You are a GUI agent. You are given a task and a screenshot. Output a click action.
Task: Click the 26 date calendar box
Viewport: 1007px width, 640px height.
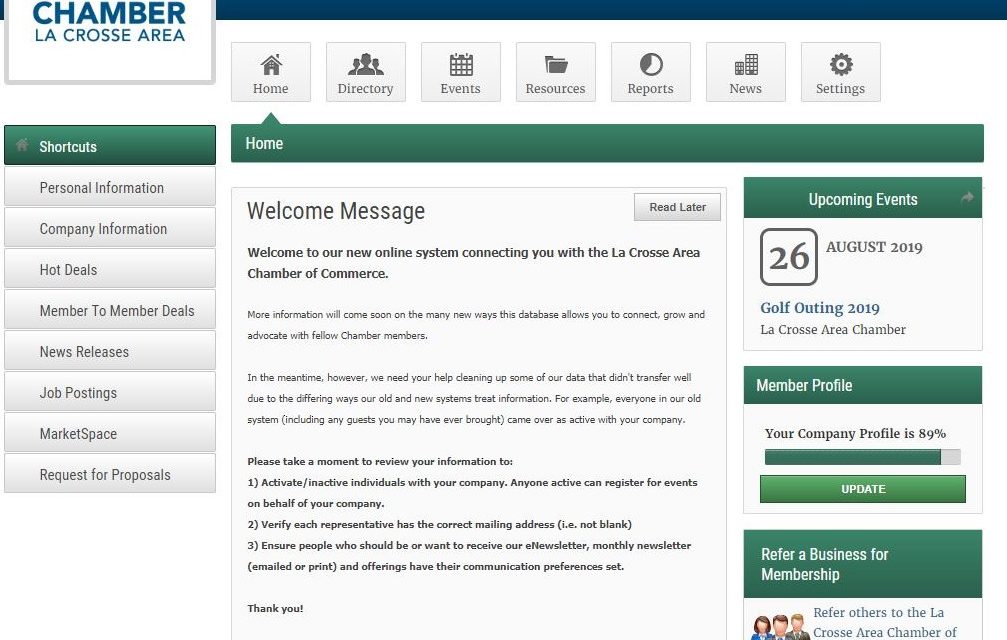tap(789, 257)
